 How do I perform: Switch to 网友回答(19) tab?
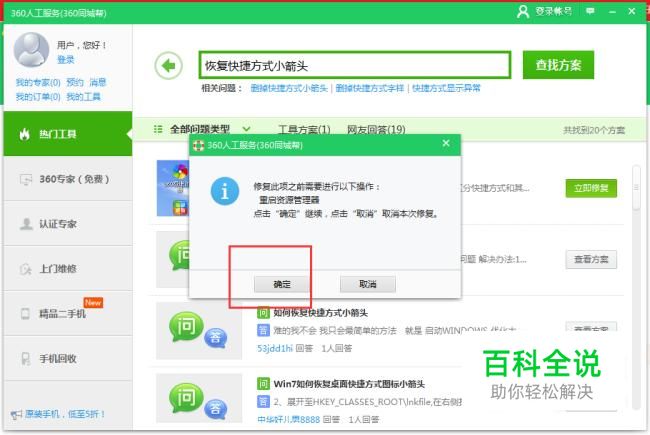point(376,130)
